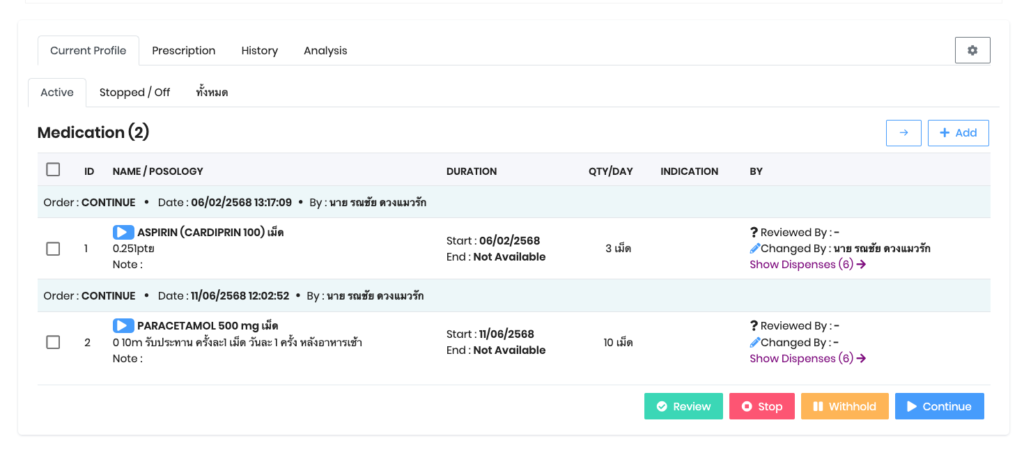1024x464 pixels.
Task: Click the blue play icon beside PARACETAMOL
Action: 123,326
